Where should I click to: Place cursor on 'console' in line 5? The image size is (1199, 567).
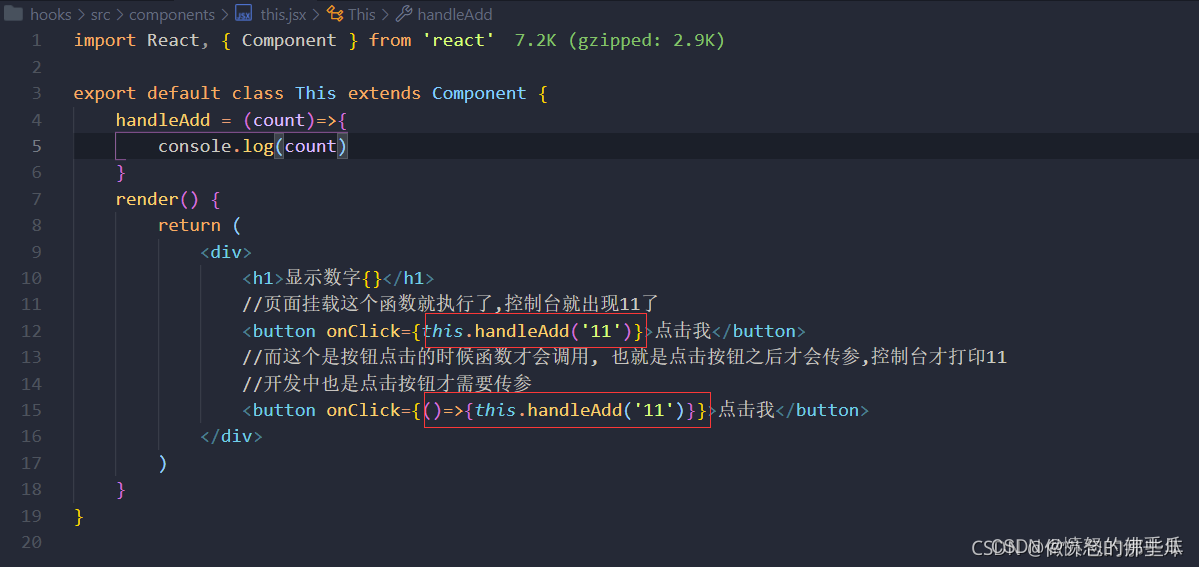pos(194,146)
